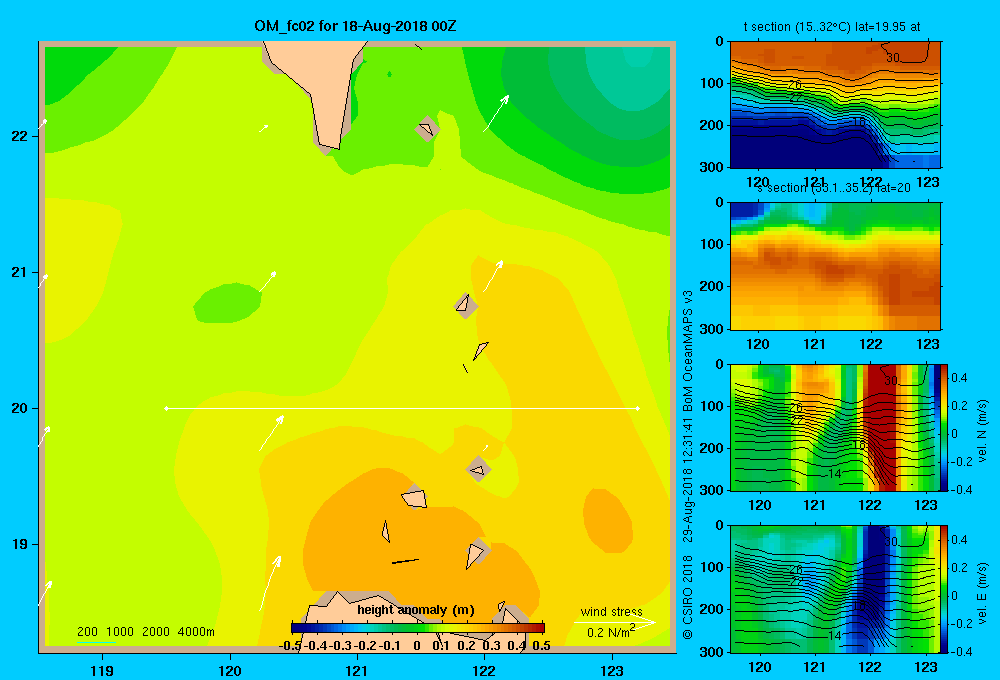Click the "0.2 N/m" wind stress value
Viewport: 1000px width, 680px height.
click(610, 632)
